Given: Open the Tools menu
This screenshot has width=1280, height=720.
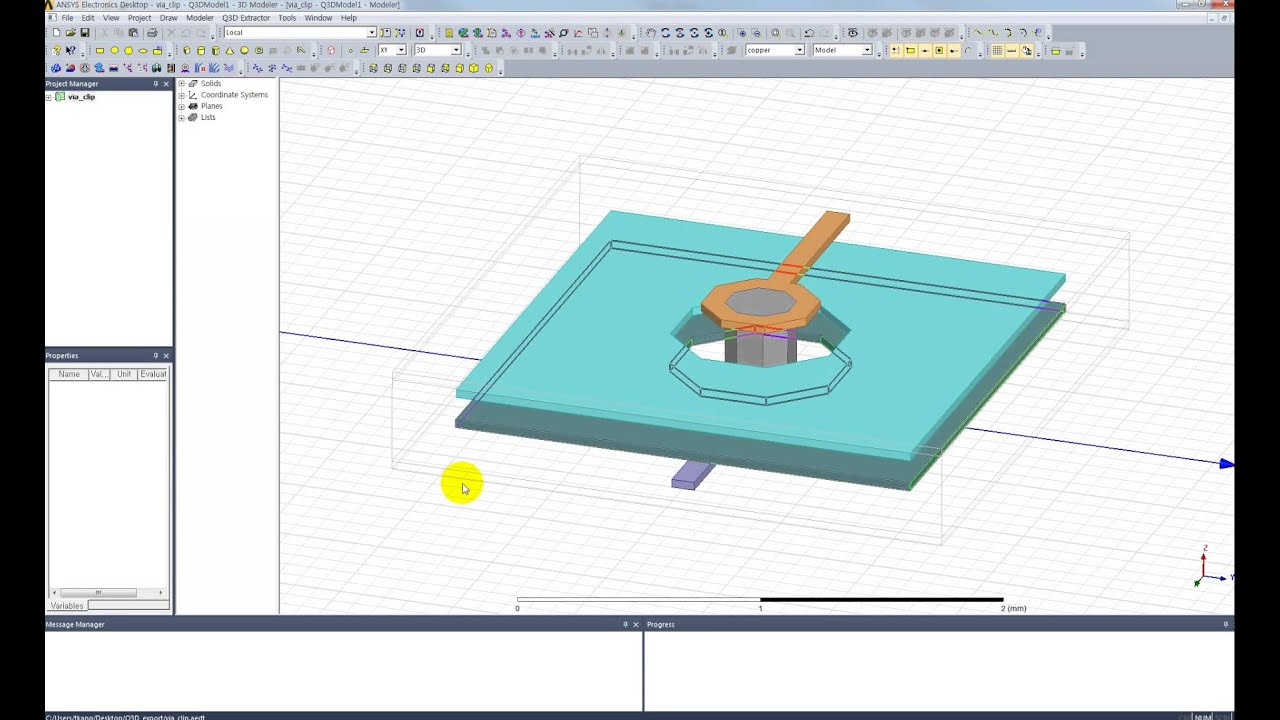Looking at the screenshot, I should pos(287,18).
